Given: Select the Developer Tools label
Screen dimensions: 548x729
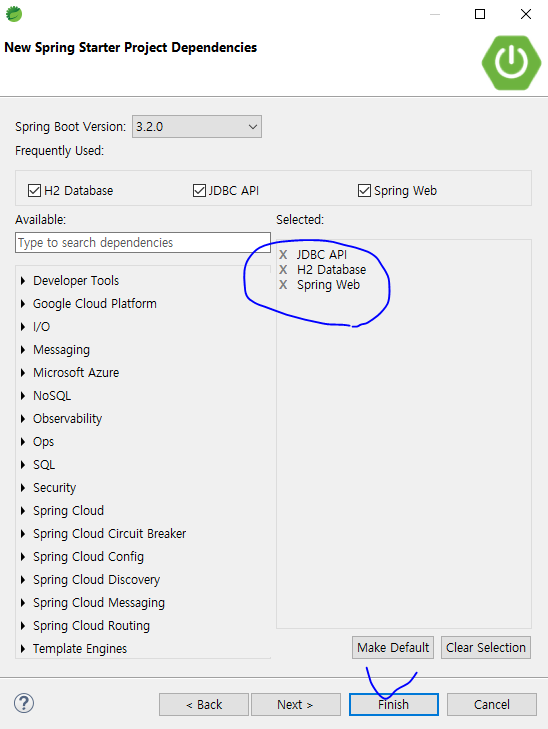Looking at the screenshot, I should [x=76, y=281].
